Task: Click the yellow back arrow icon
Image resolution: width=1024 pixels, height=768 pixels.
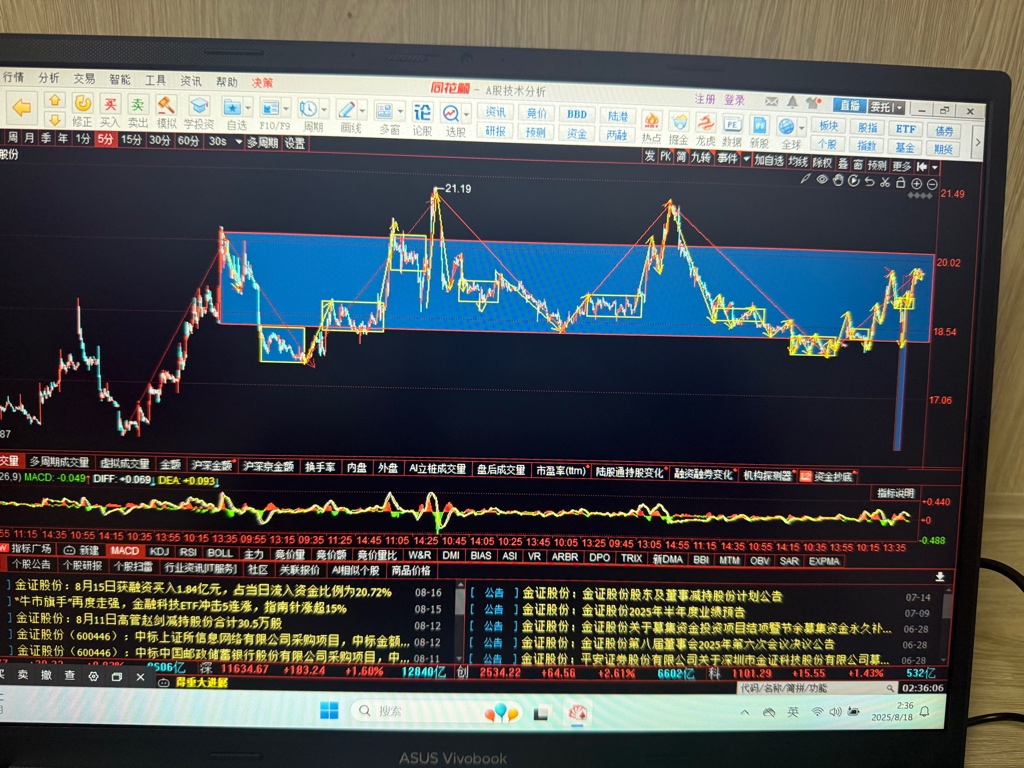Action: click(x=22, y=106)
